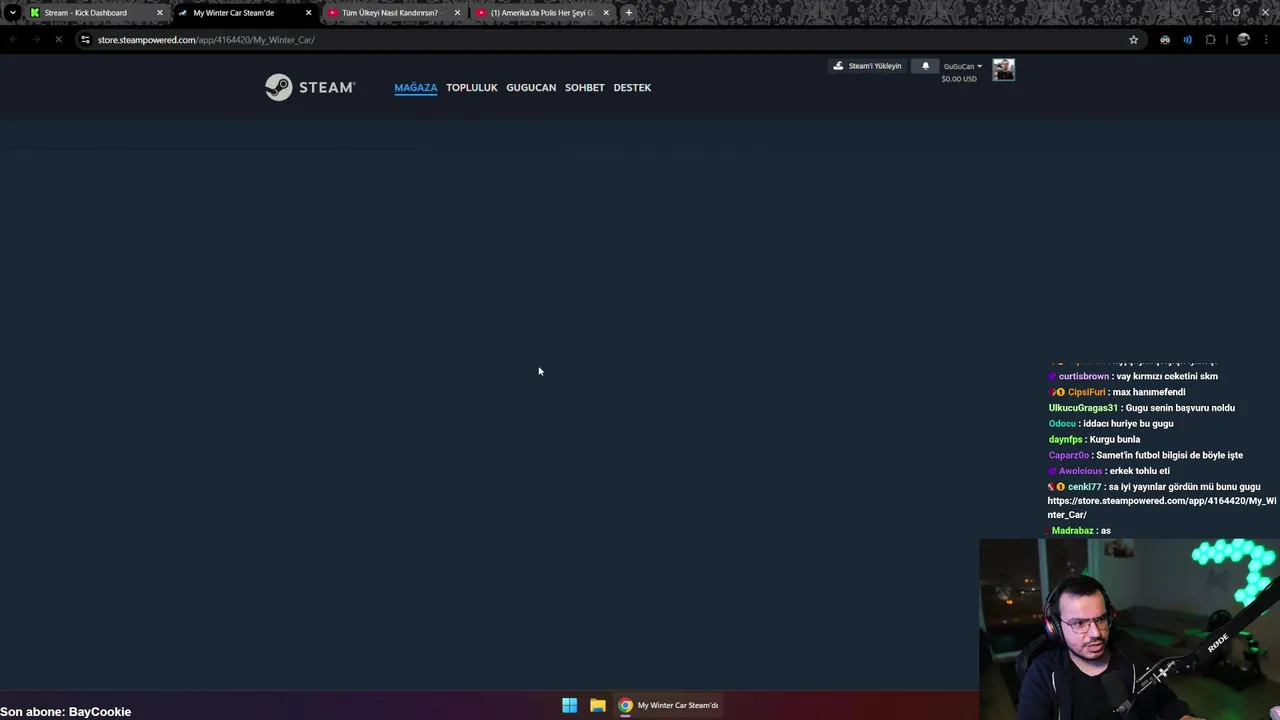Open the DESTEK support link
Image resolution: width=1280 pixels, height=720 pixels.
coord(632,88)
